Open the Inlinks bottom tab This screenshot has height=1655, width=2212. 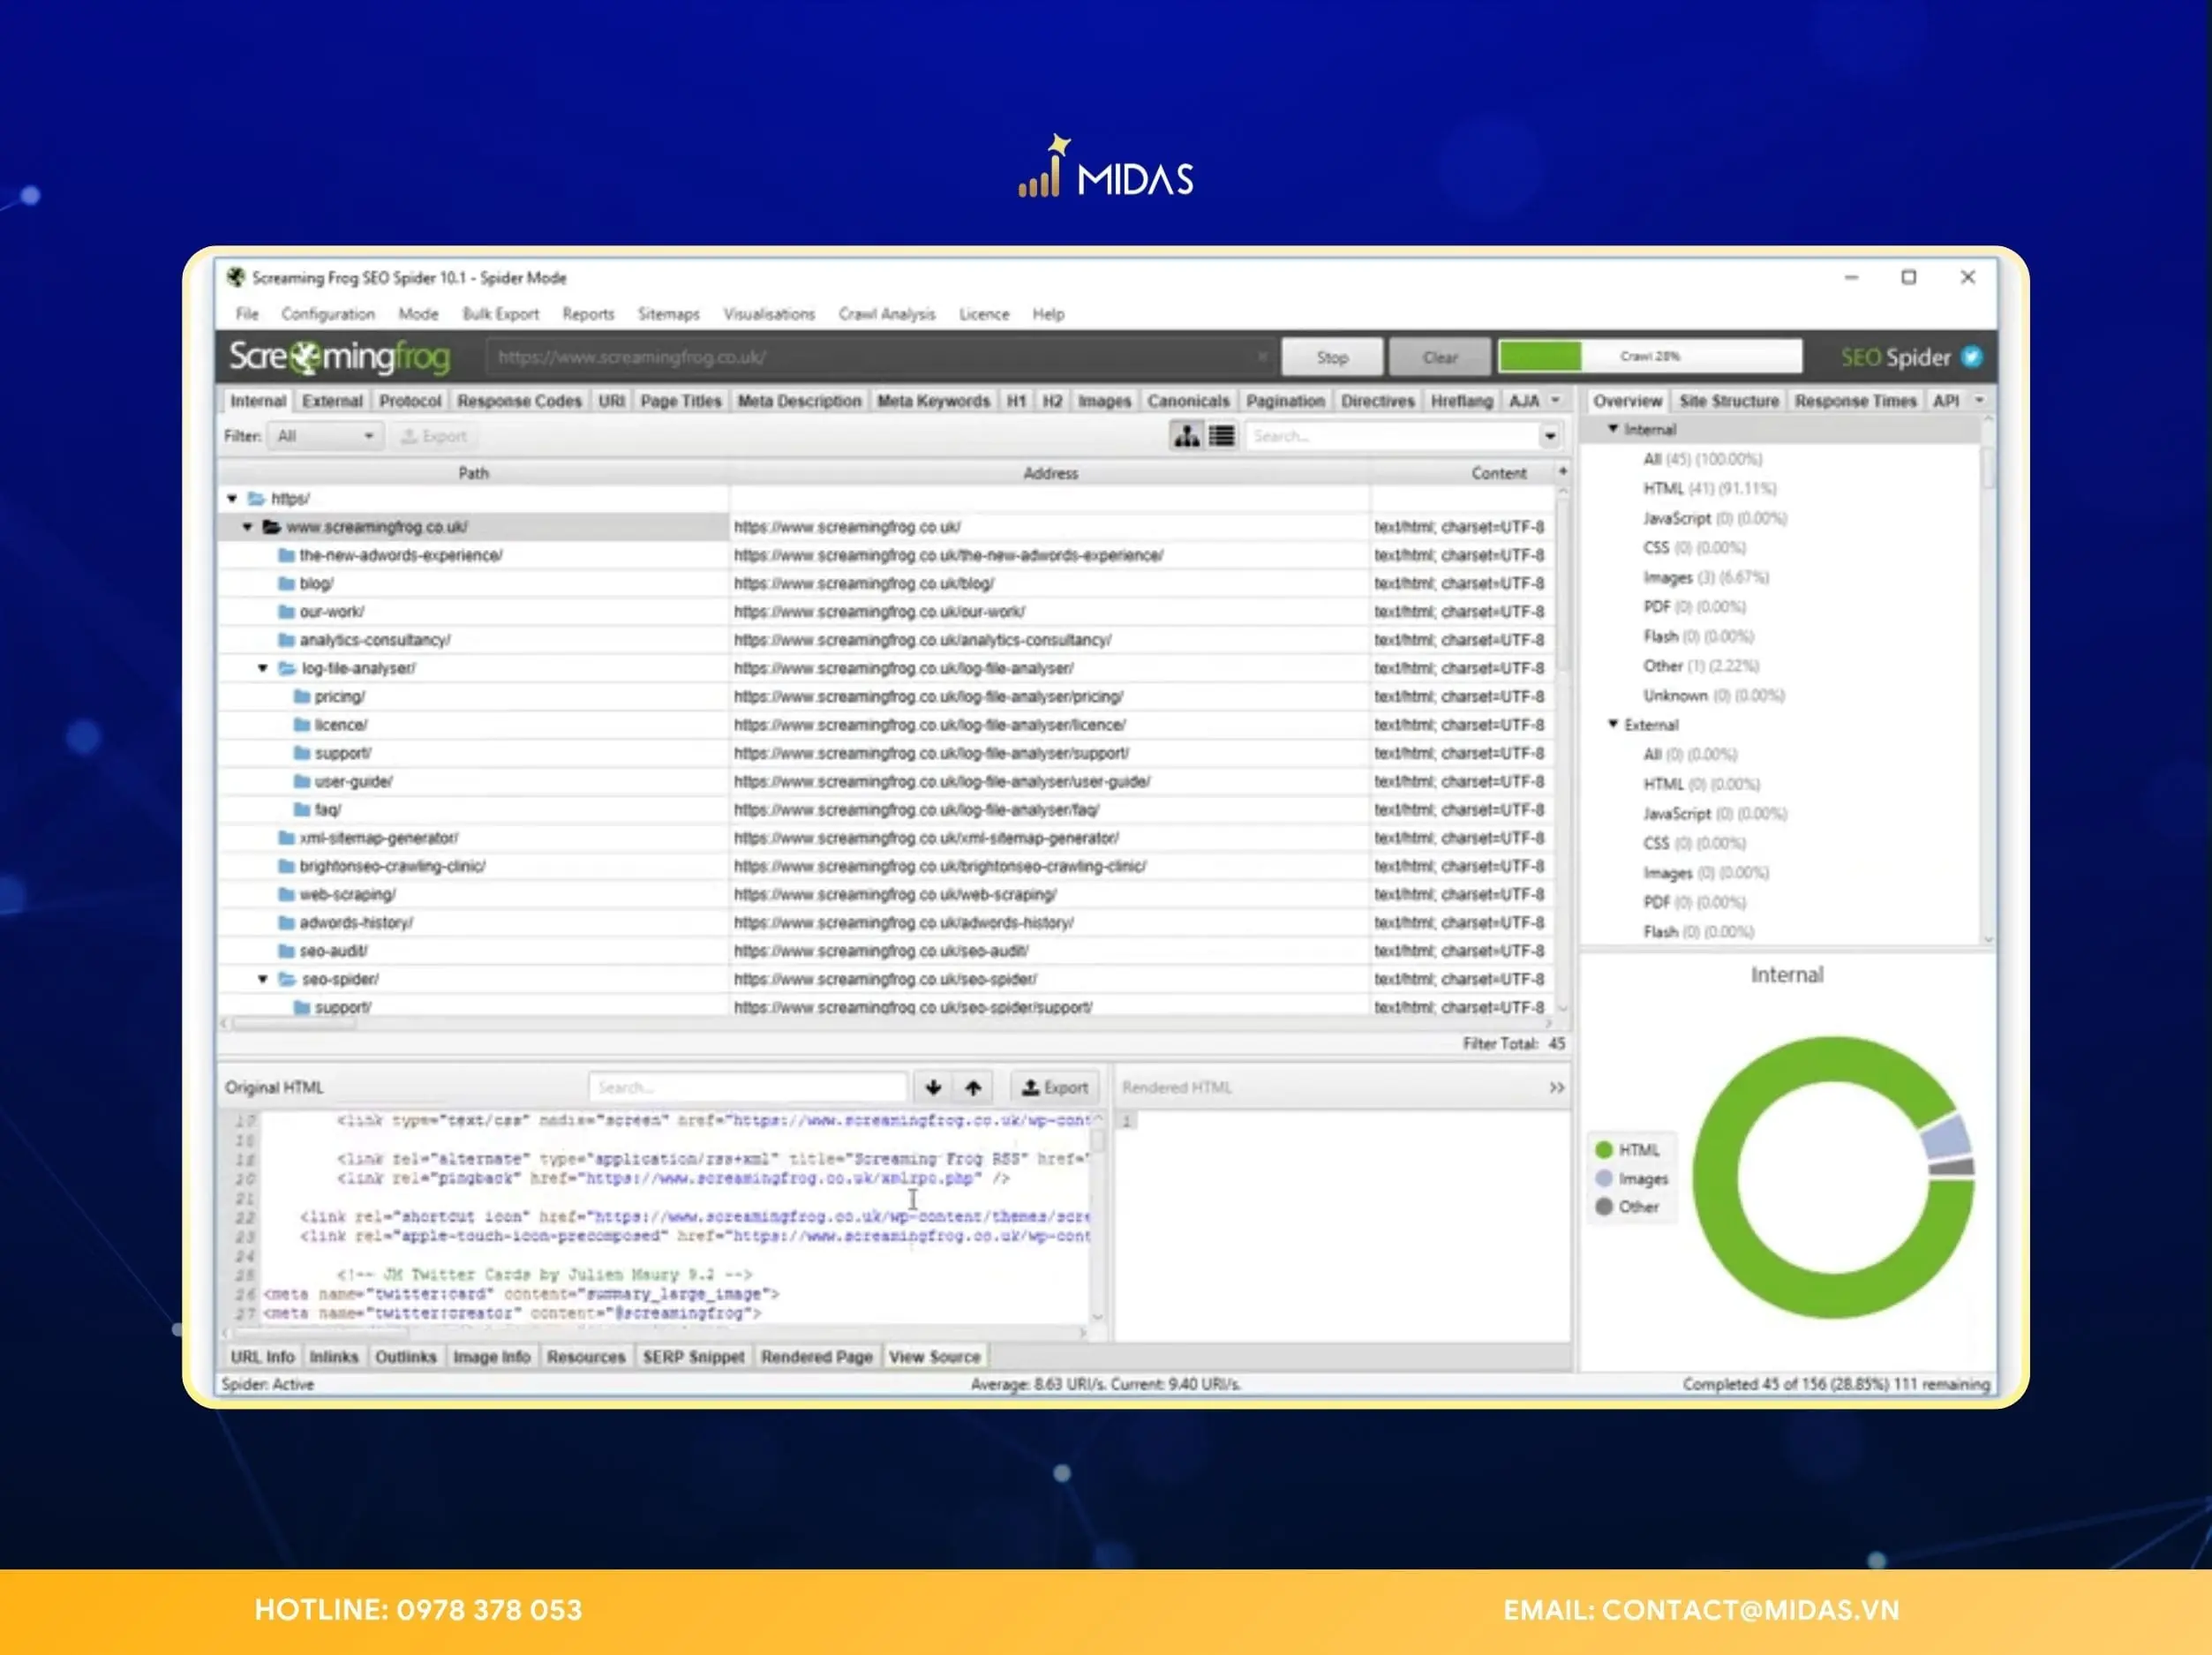[333, 1357]
